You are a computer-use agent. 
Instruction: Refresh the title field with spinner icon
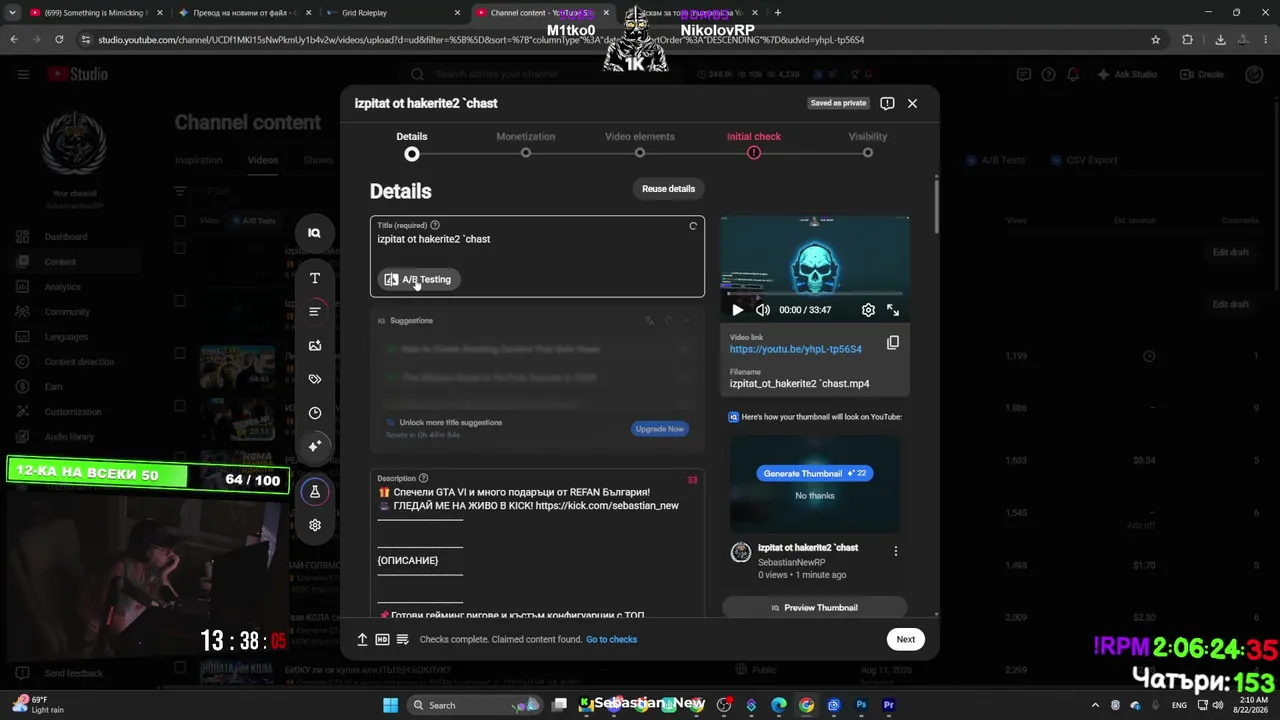coord(692,226)
